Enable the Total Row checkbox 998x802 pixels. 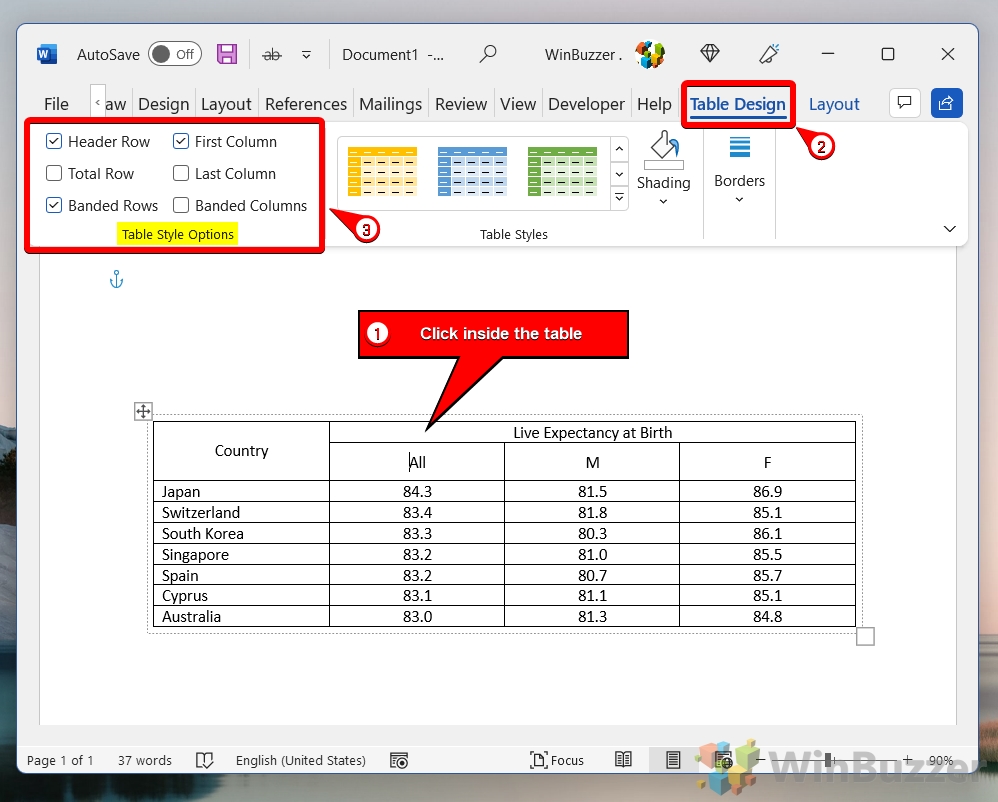54,173
